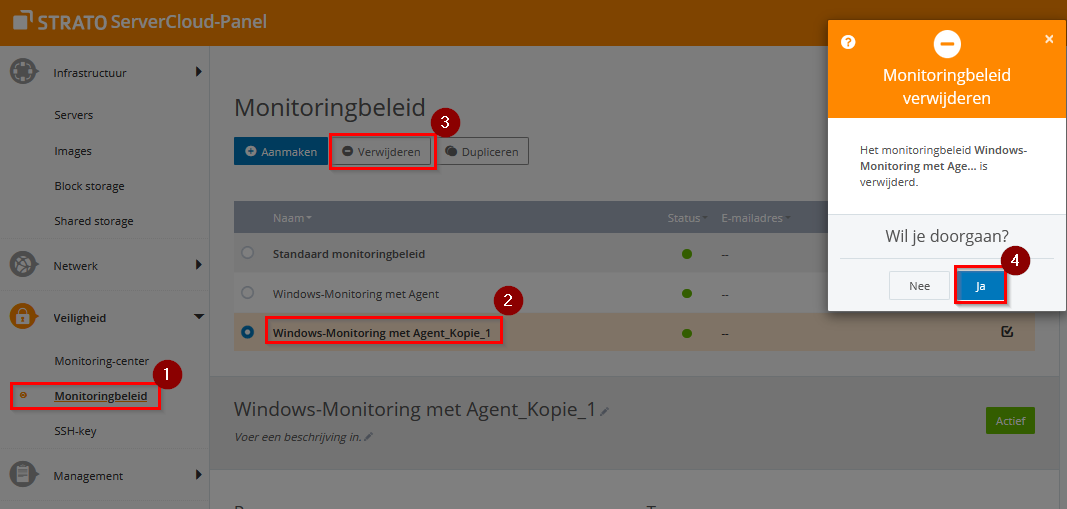
Task: Click 'Wil je doorgaan?' text in dialog
Action: click(x=947, y=236)
